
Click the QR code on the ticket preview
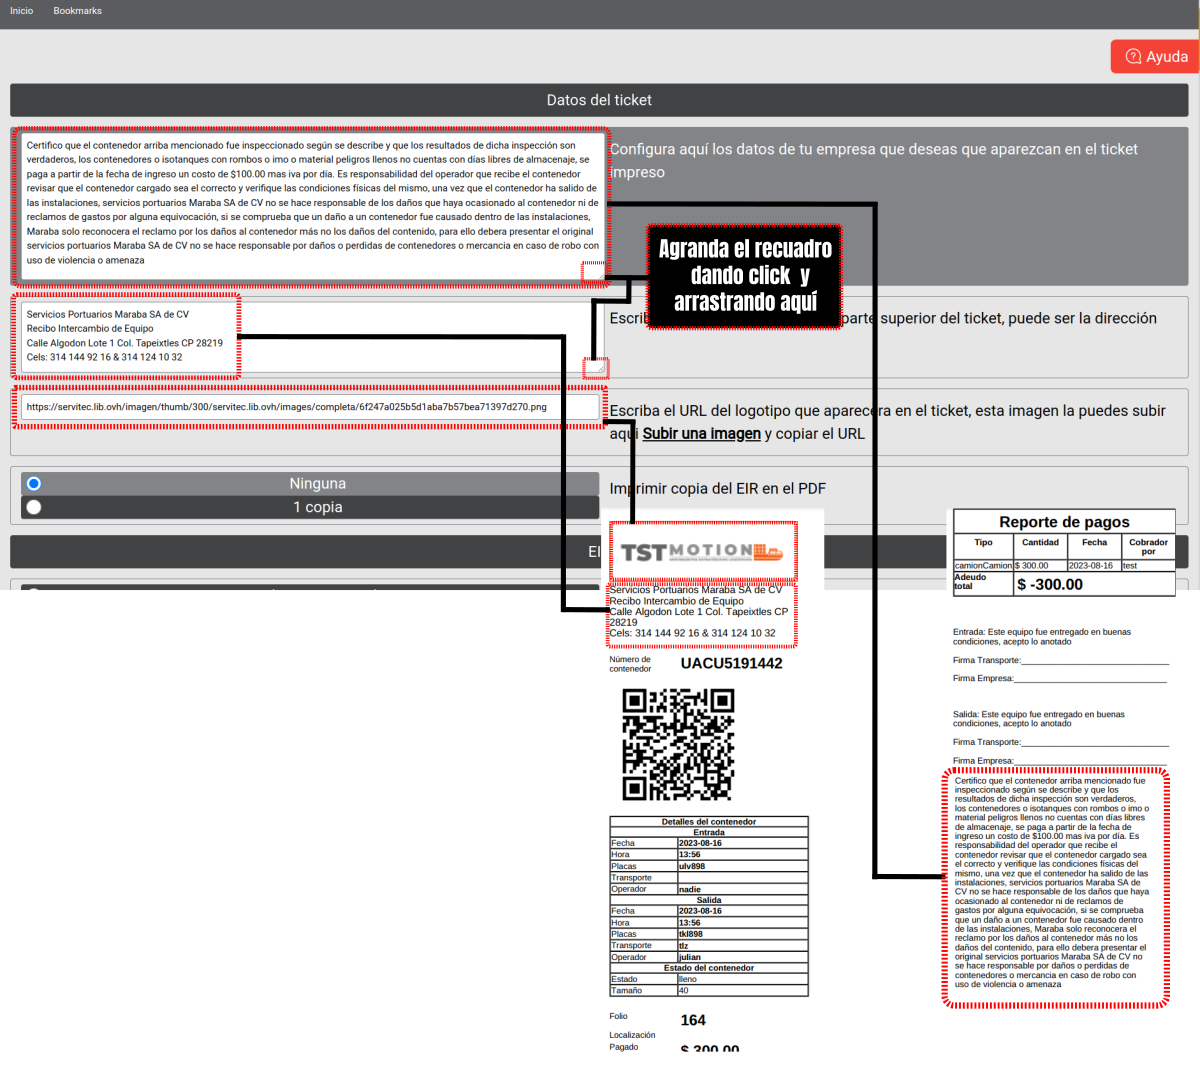678,745
